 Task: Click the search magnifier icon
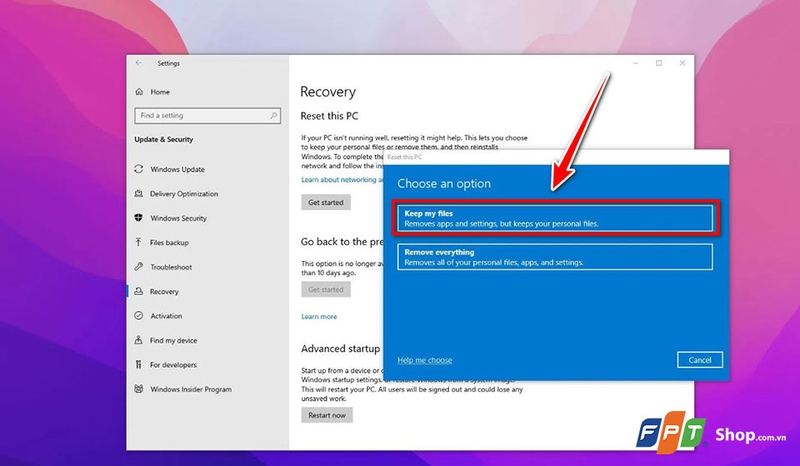tap(273, 116)
